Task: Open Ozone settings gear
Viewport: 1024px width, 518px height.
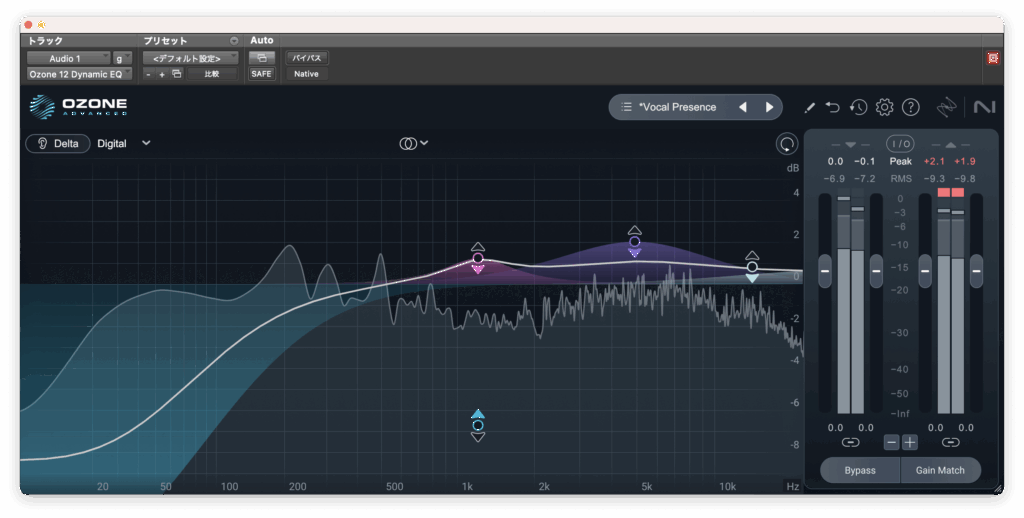Action: [x=884, y=107]
